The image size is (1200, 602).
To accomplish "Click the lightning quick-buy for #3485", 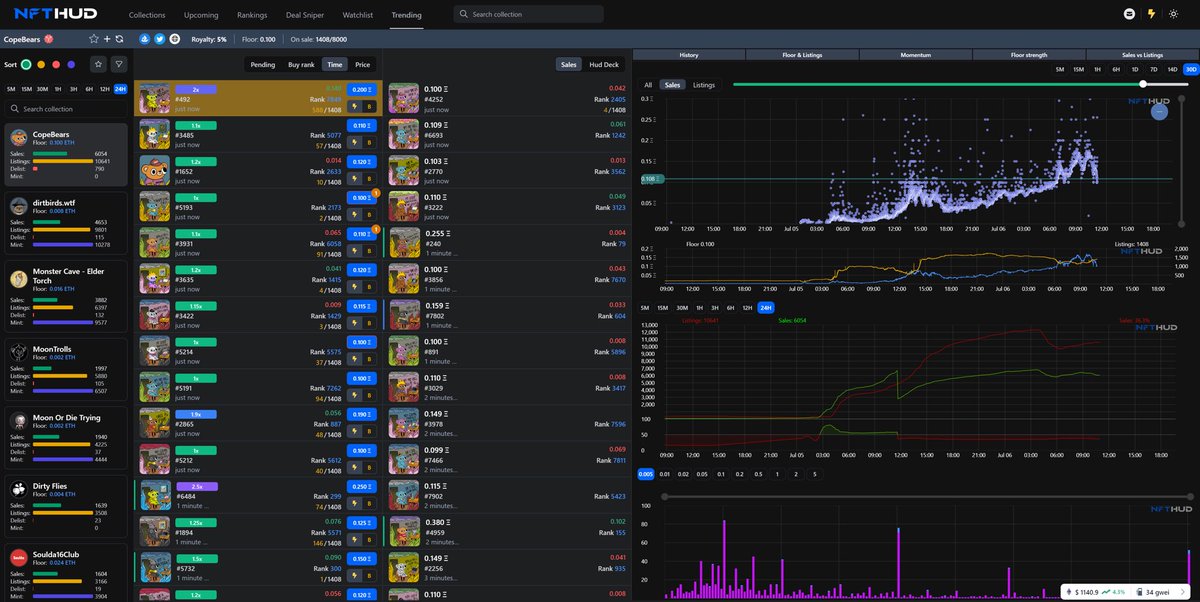I will (354, 141).
